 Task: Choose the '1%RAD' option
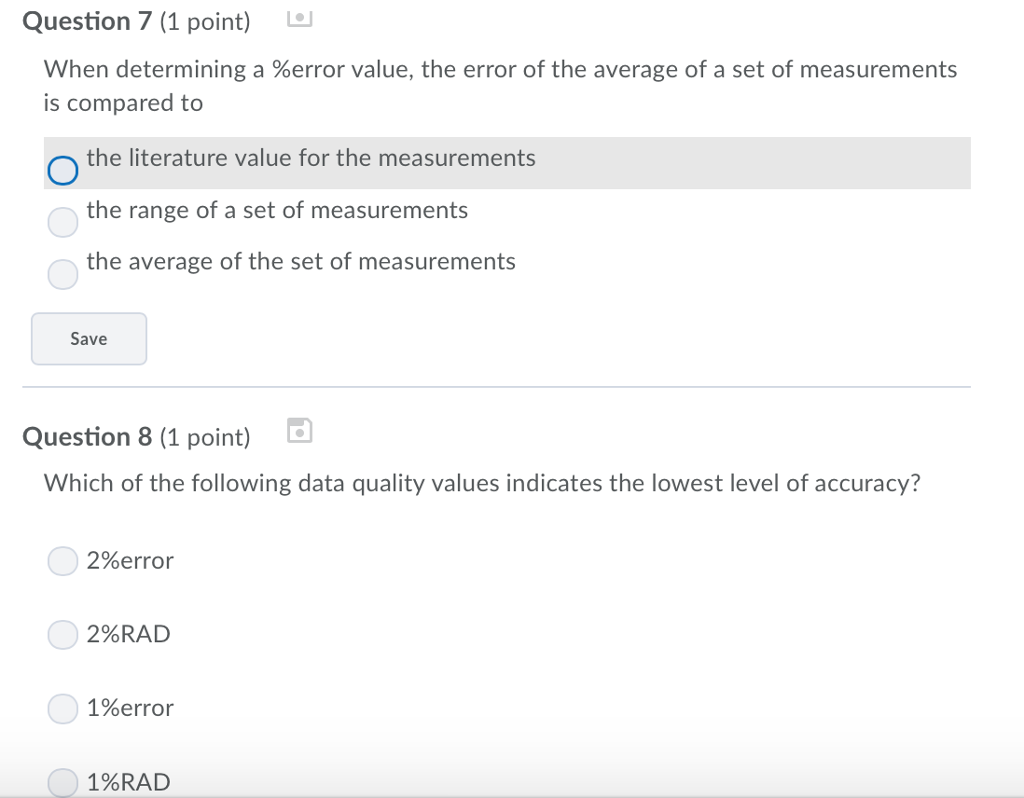coord(62,781)
